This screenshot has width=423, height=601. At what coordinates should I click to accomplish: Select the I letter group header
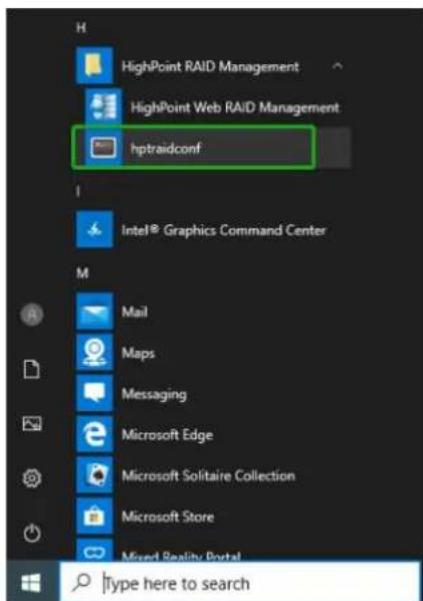point(78,190)
